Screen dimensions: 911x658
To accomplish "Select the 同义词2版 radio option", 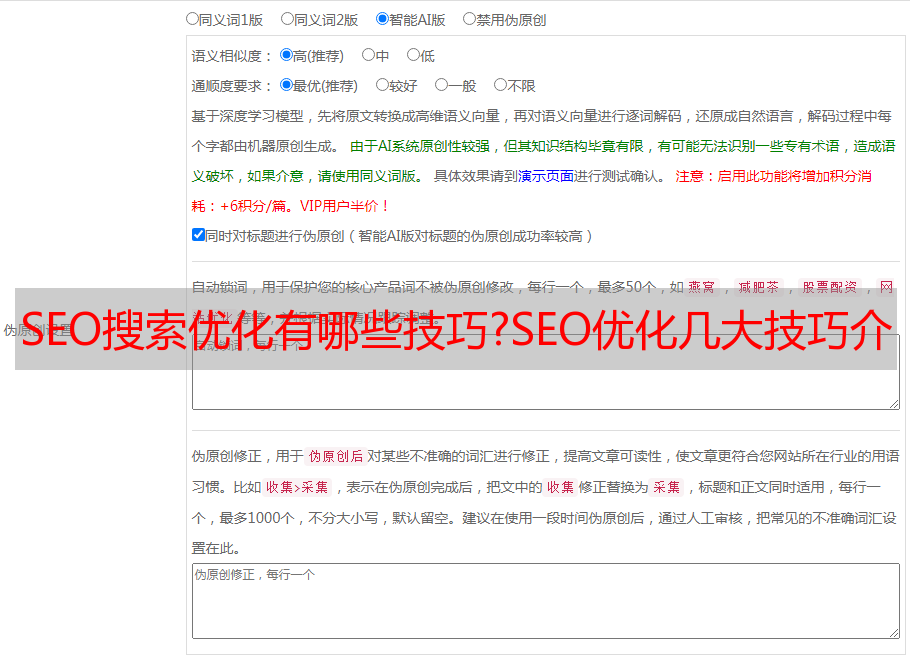I will [287, 19].
